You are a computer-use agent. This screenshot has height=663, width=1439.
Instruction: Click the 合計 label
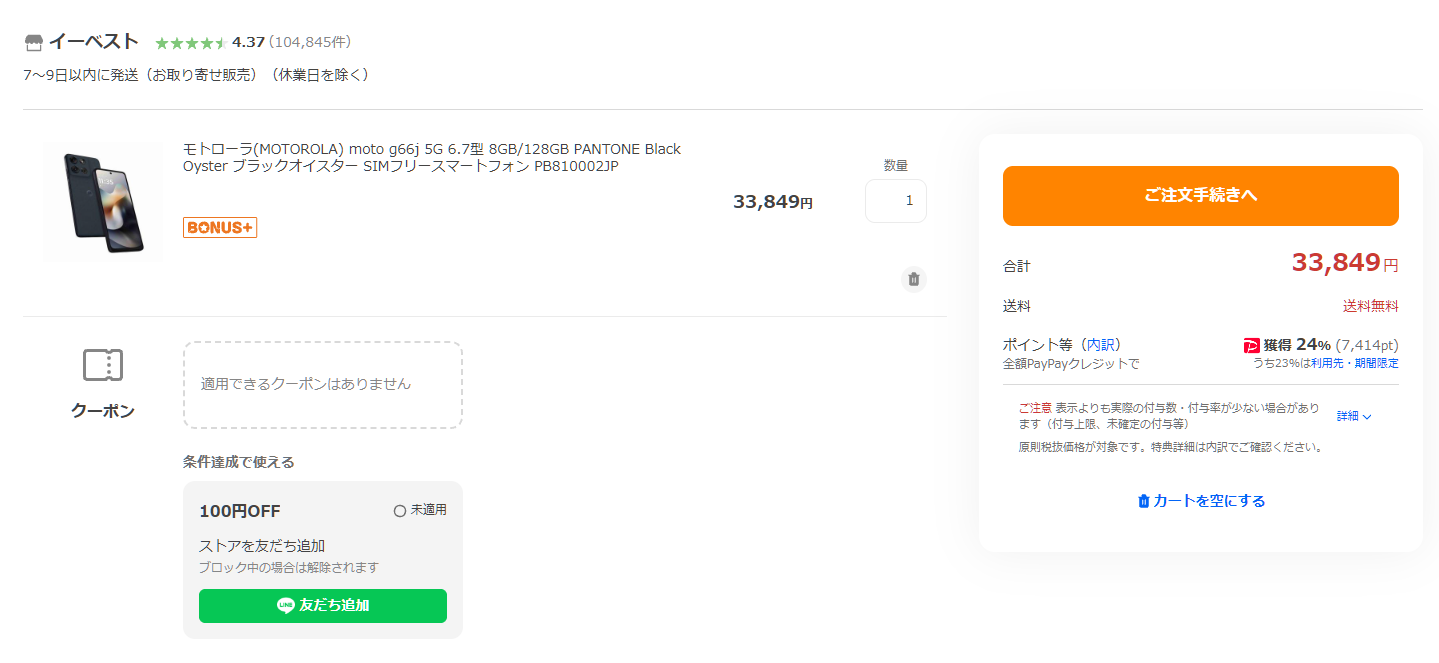pyautogui.click(x=1016, y=266)
